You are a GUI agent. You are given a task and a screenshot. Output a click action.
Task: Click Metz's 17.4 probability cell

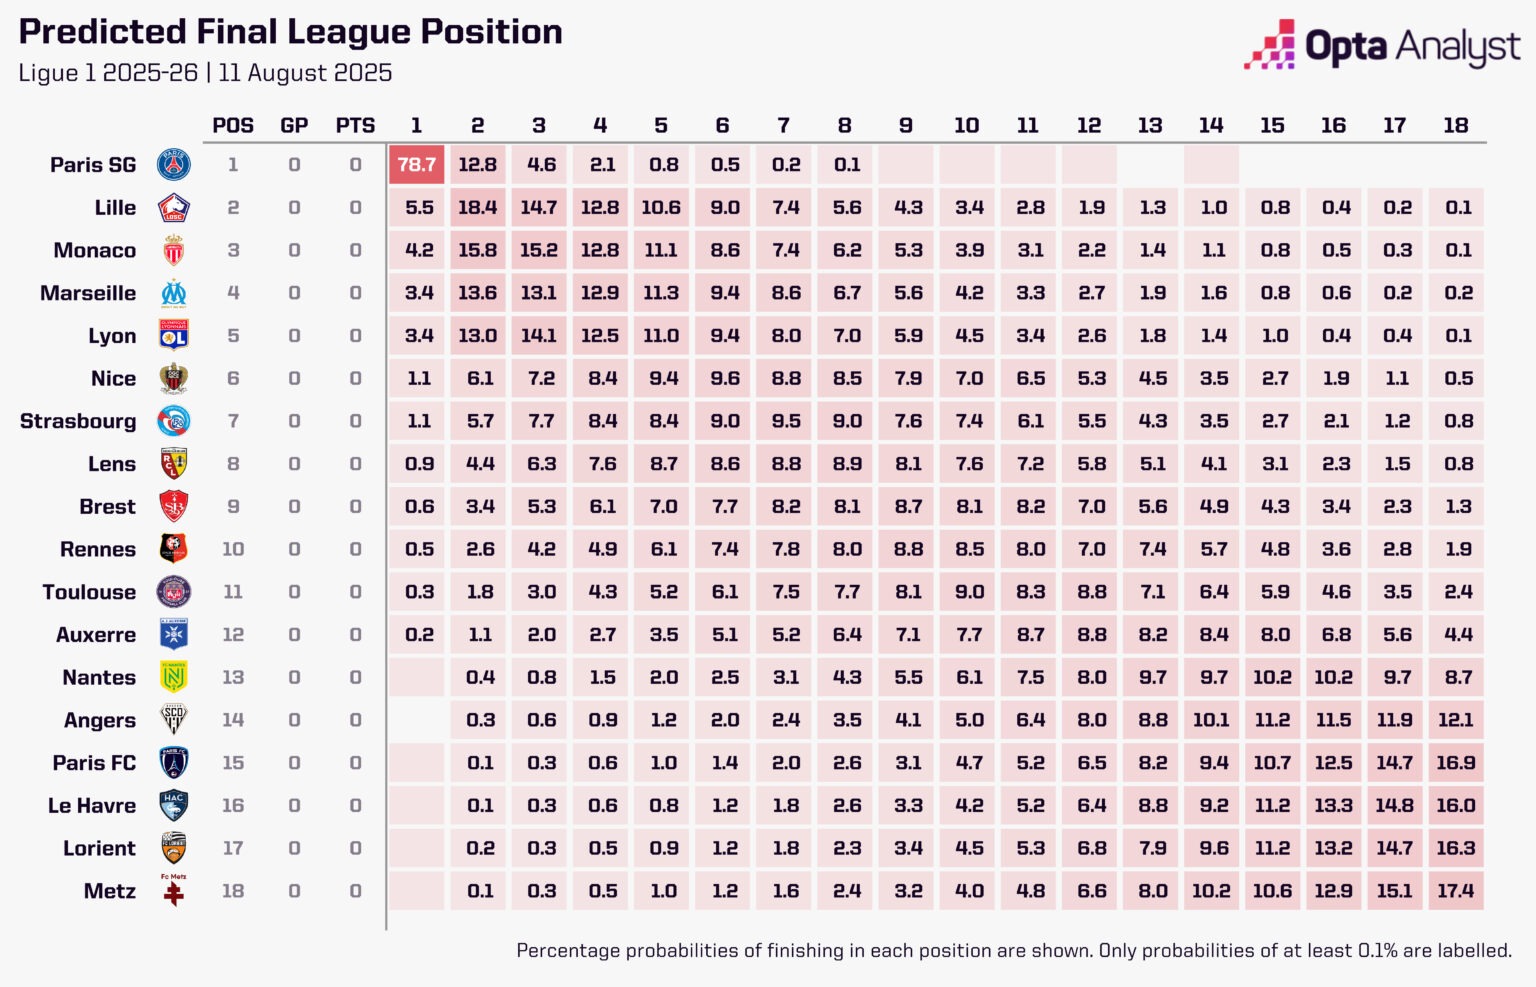pos(1455,890)
